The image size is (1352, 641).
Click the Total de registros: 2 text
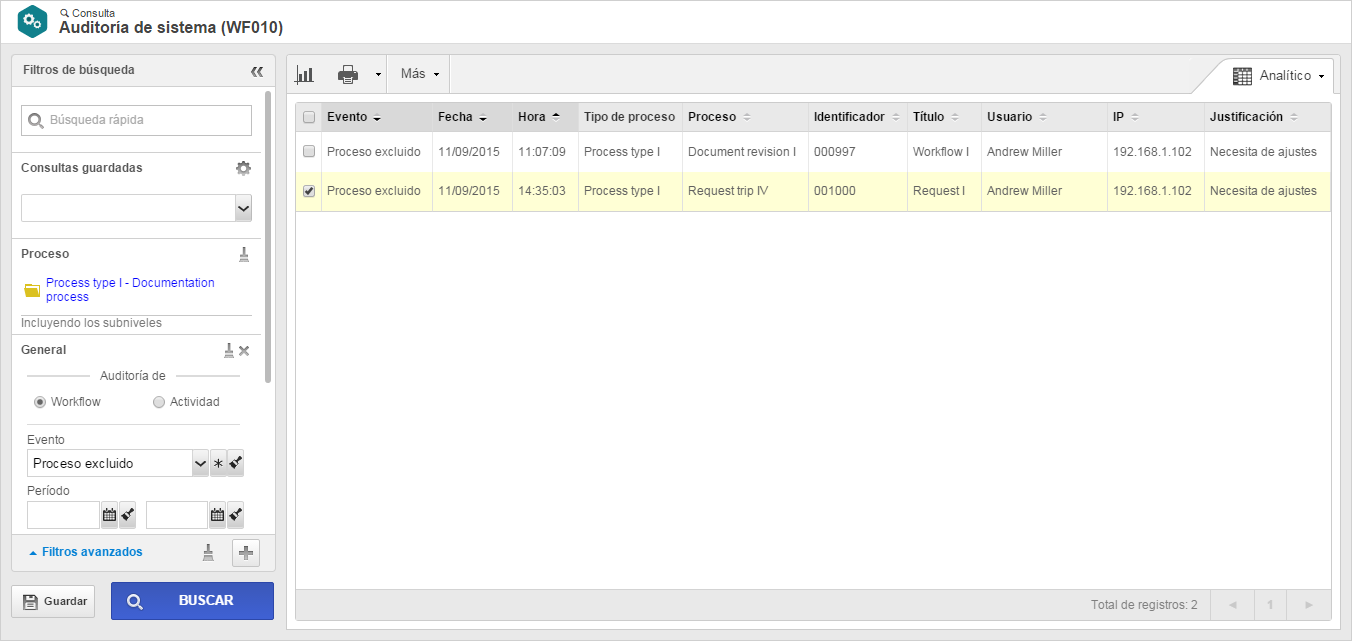(1144, 605)
